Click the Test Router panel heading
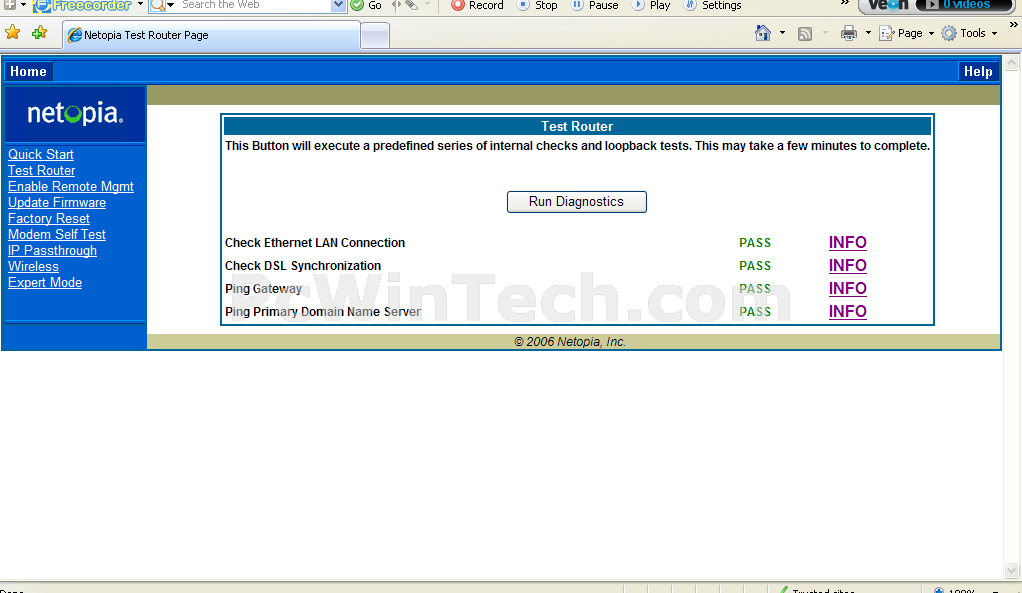This screenshot has width=1022, height=593. coord(577,126)
